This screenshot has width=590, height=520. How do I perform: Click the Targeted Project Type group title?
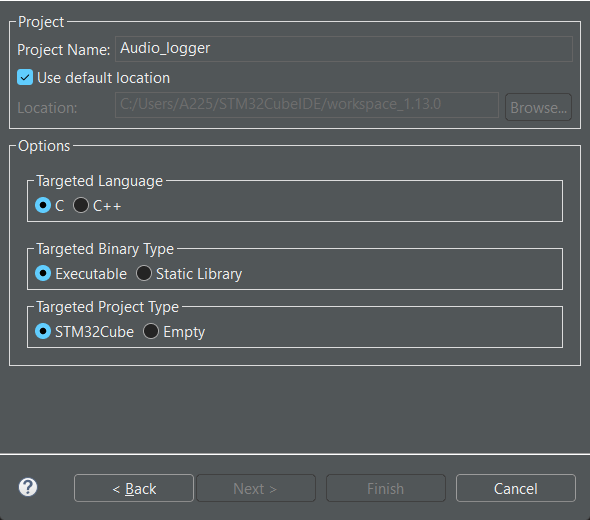pyautogui.click(x=108, y=307)
